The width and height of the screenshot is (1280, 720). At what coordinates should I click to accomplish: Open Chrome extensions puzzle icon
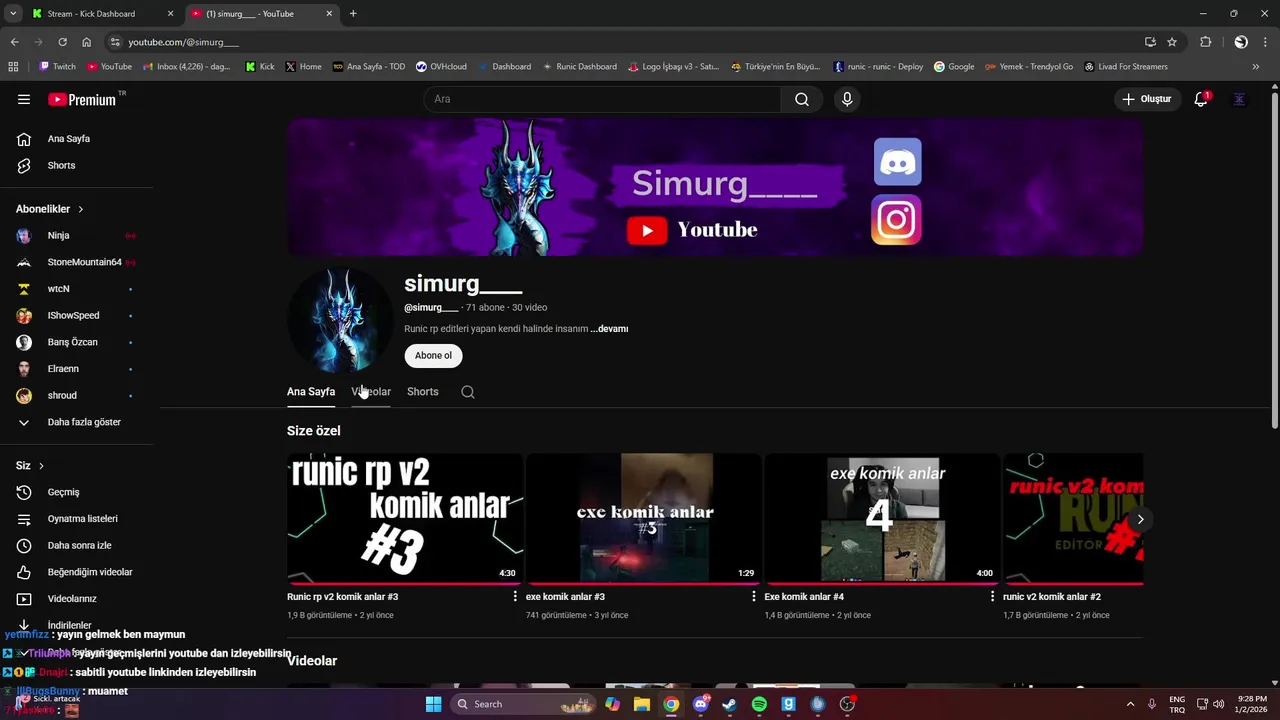pos(1206,42)
